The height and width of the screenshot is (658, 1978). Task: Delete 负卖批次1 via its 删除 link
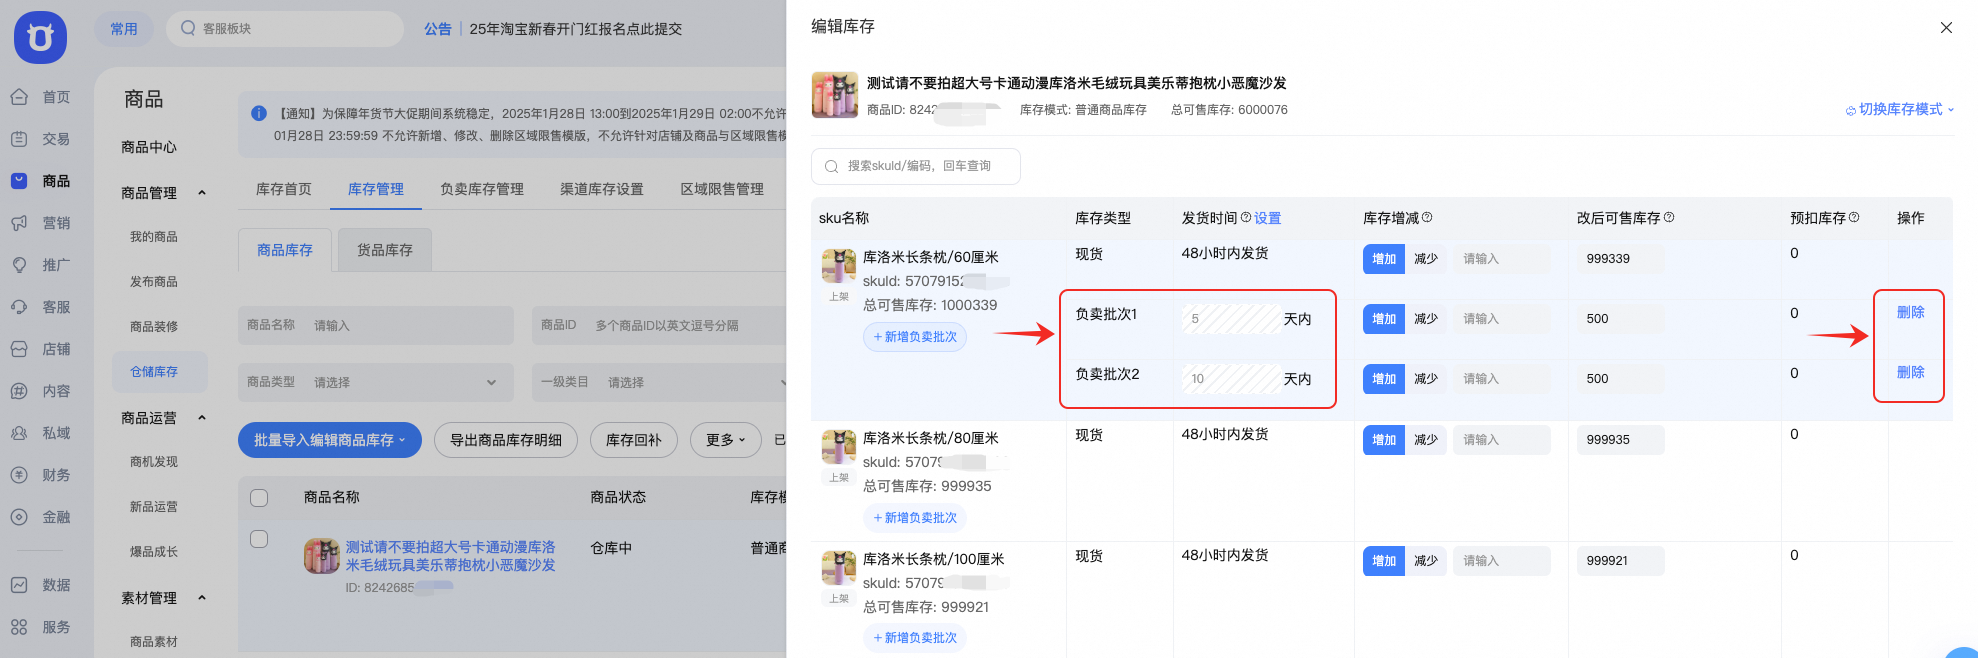tap(1911, 312)
